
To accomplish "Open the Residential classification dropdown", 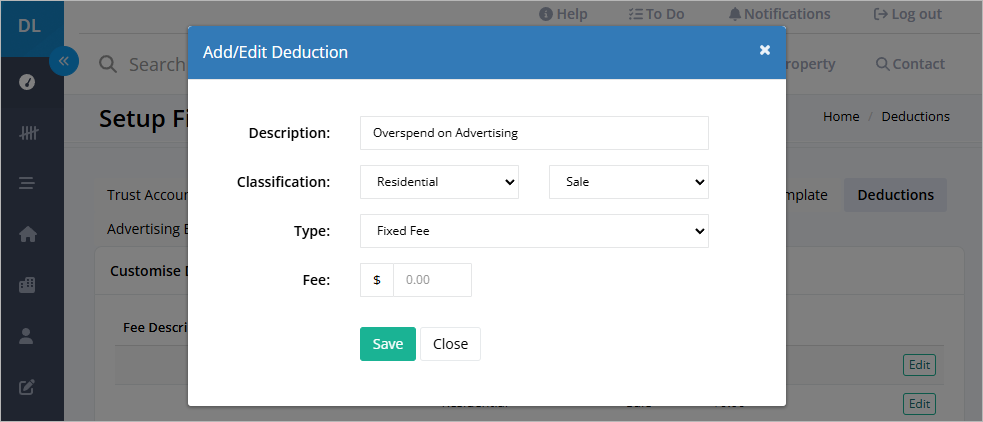I will (439, 182).
